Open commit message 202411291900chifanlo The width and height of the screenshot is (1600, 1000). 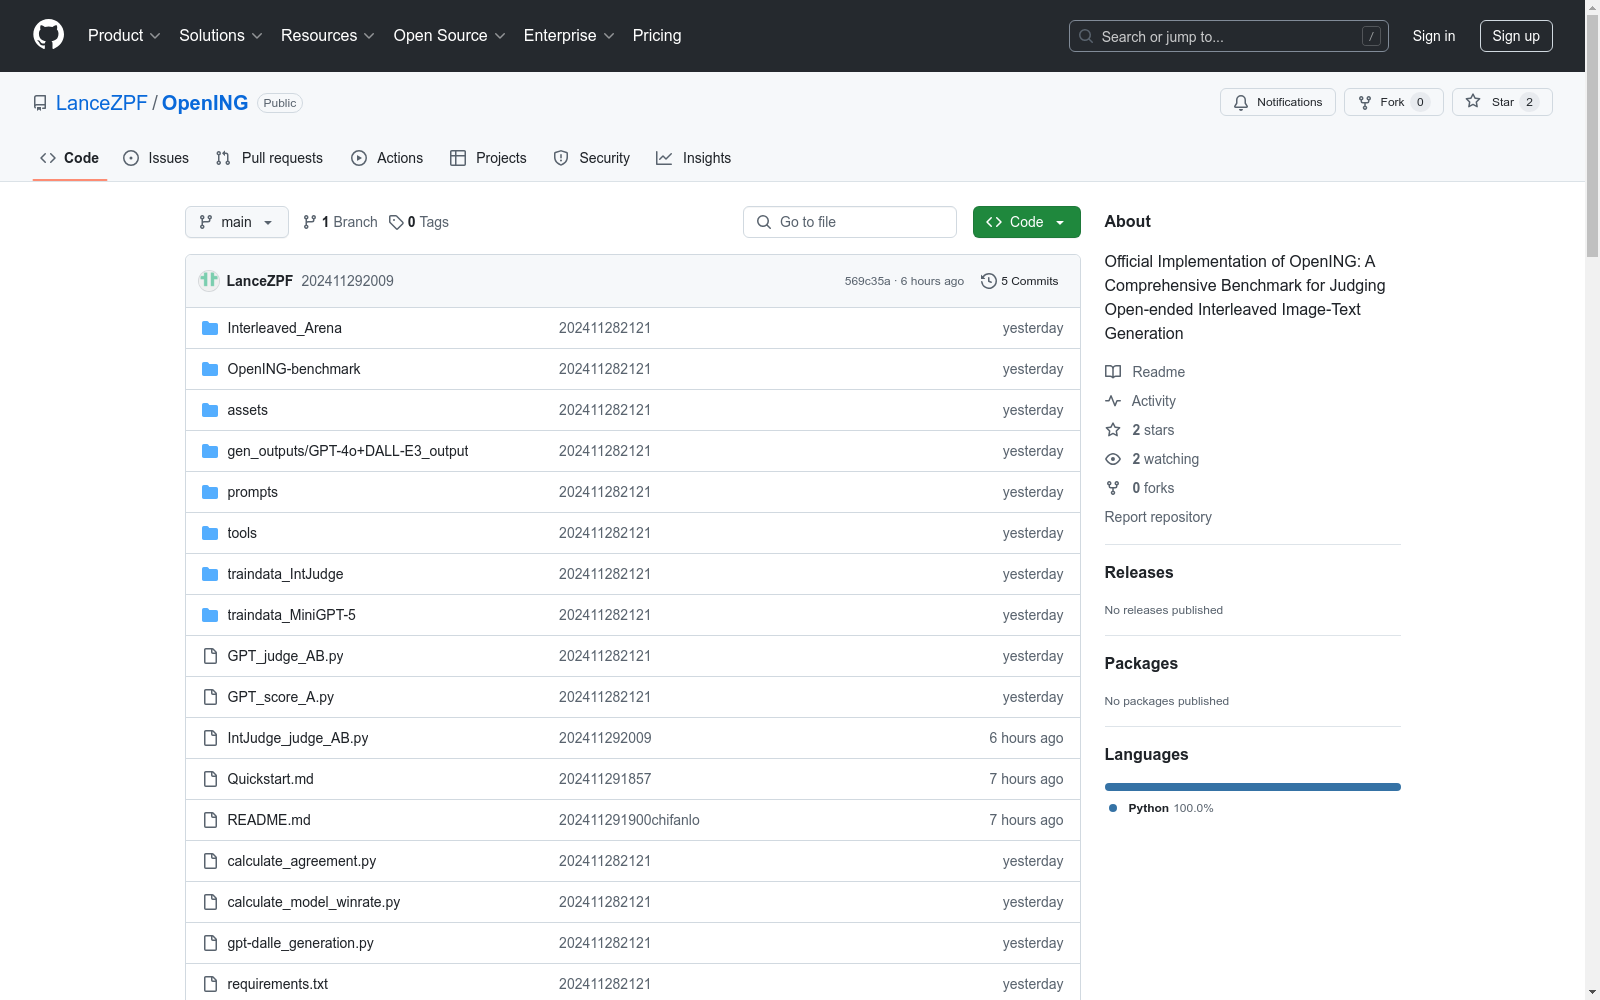[629, 820]
